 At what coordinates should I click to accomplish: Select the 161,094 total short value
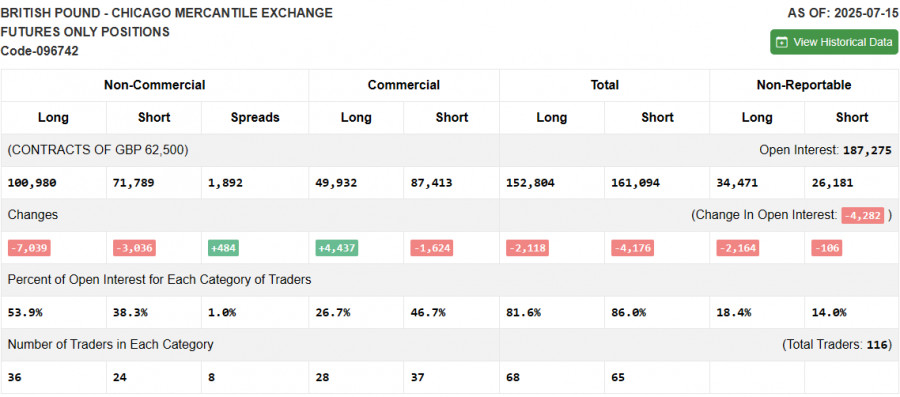pos(629,183)
